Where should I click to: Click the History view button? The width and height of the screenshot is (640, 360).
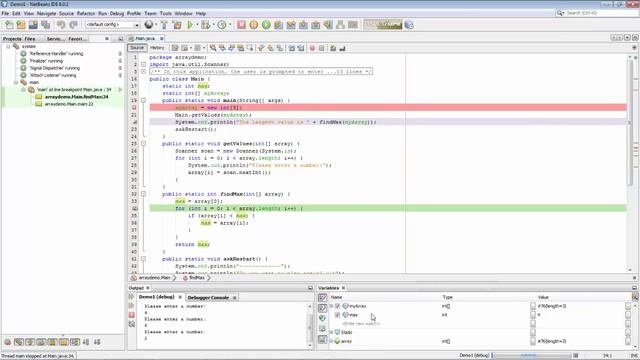tap(157, 48)
